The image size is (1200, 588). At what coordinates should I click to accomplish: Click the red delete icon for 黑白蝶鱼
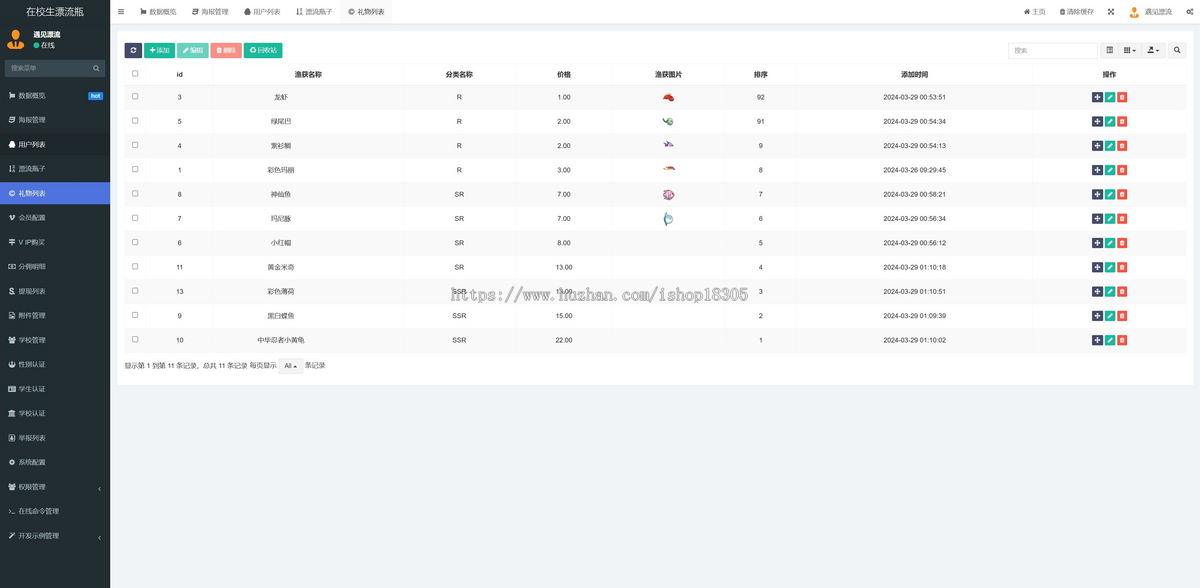[1122, 316]
